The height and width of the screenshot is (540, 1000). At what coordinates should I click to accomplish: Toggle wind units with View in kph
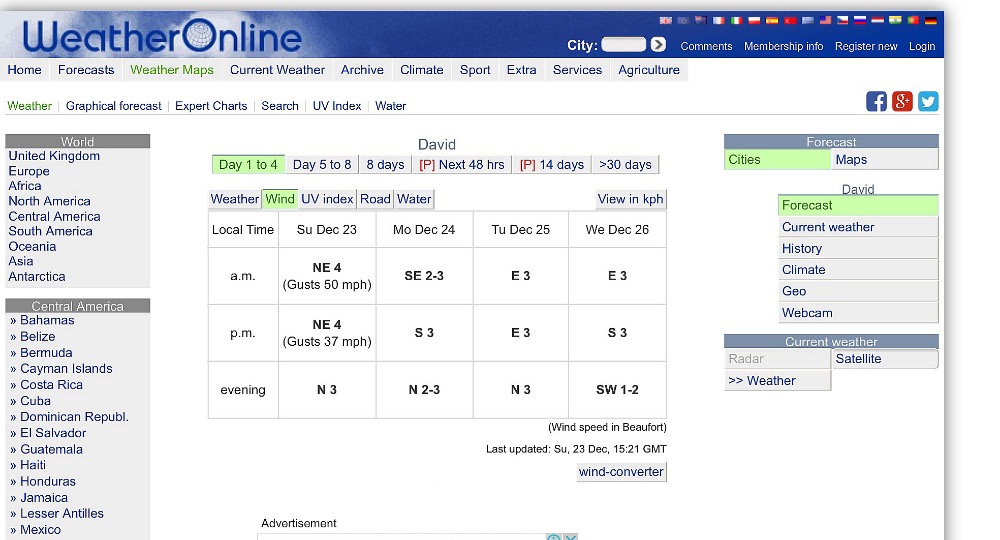tap(630, 199)
